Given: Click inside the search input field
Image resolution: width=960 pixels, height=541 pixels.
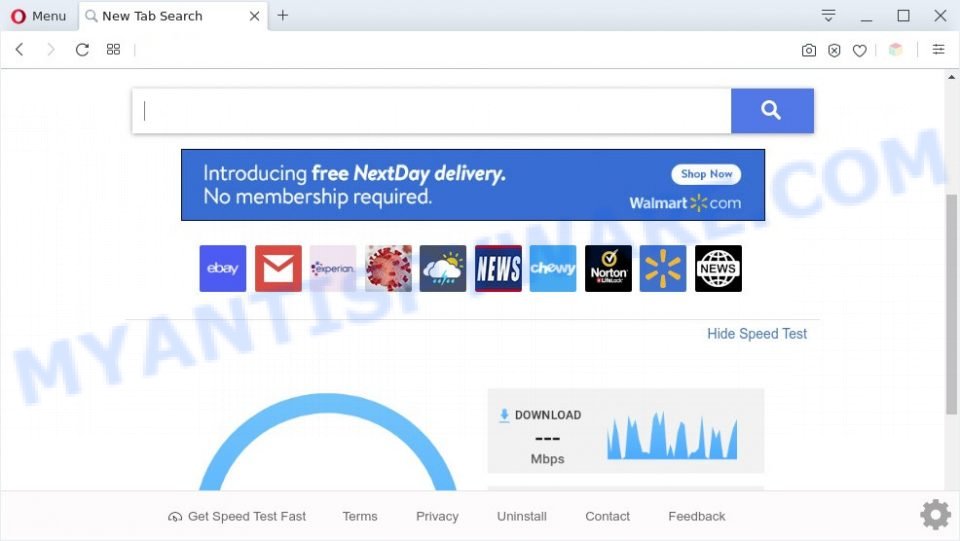Looking at the screenshot, I should pos(432,111).
